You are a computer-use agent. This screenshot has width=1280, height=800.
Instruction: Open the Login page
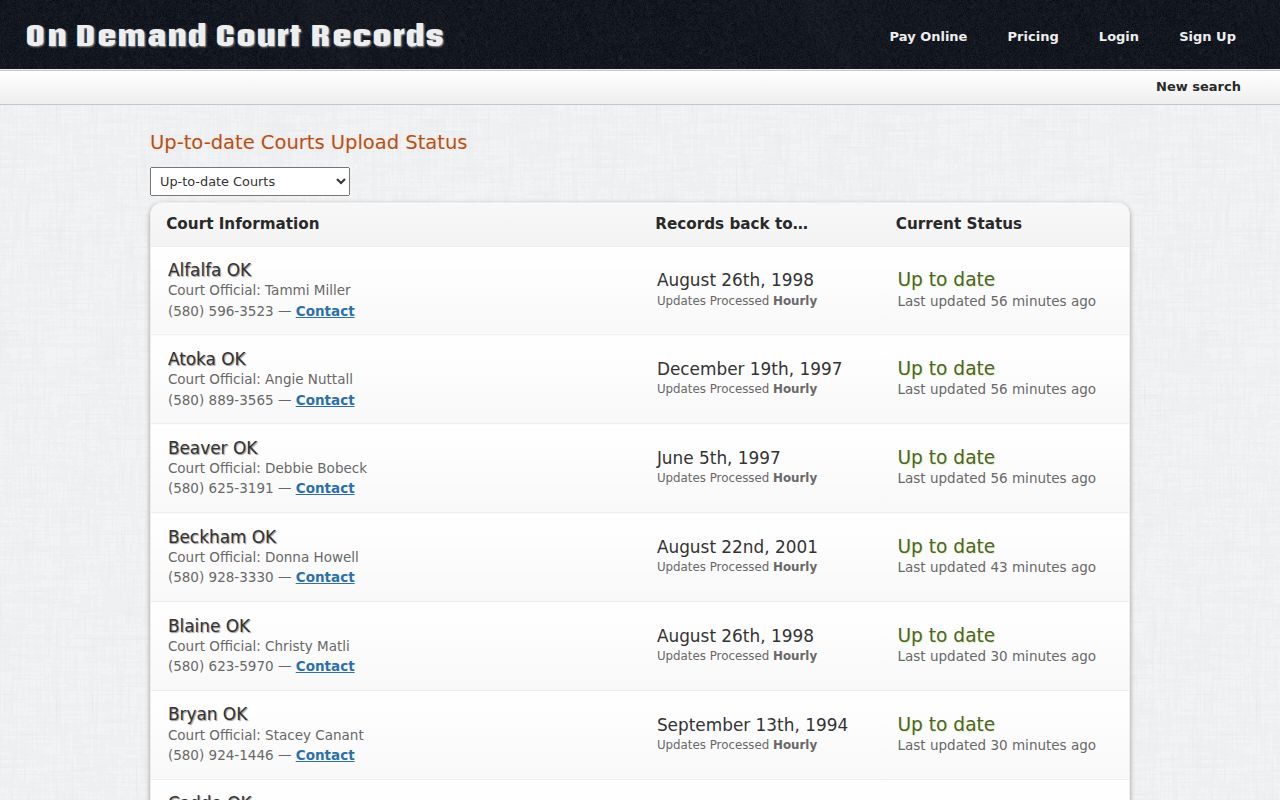coord(1118,36)
